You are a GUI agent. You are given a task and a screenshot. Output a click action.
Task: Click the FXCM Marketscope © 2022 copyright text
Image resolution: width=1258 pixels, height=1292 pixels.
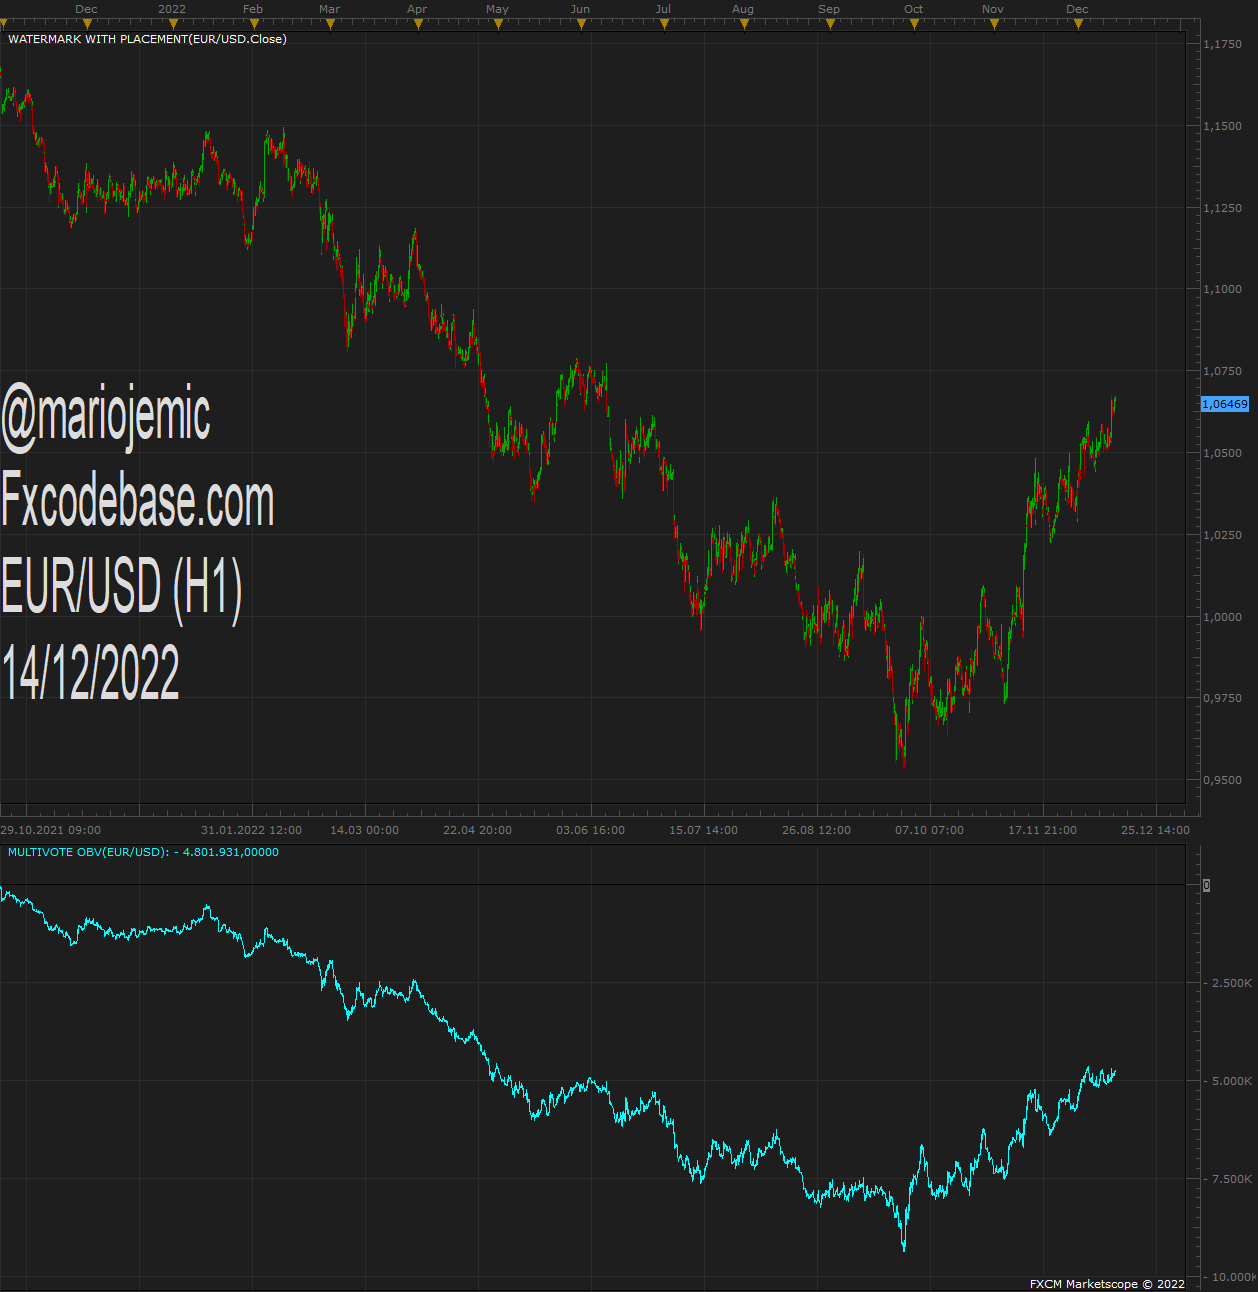[1107, 1284]
